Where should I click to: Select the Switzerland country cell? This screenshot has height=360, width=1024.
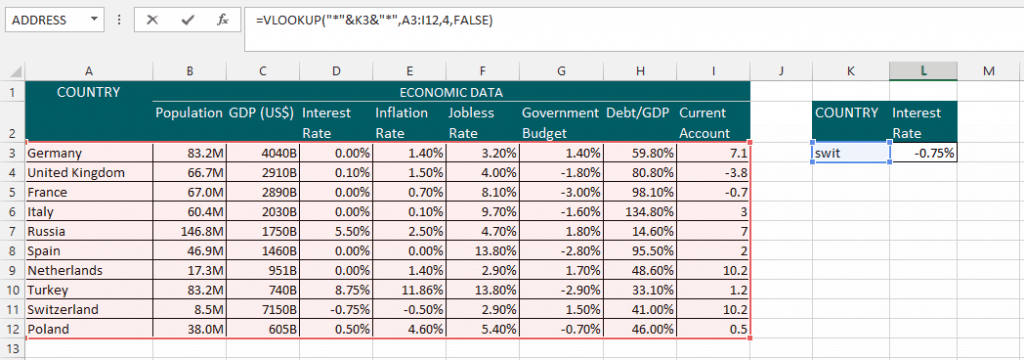(89, 309)
